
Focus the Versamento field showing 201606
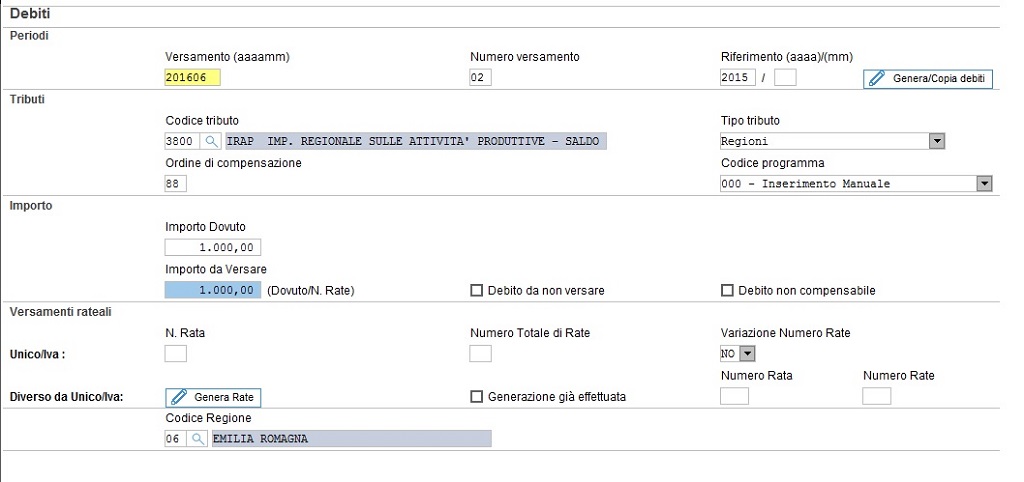[x=193, y=78]
